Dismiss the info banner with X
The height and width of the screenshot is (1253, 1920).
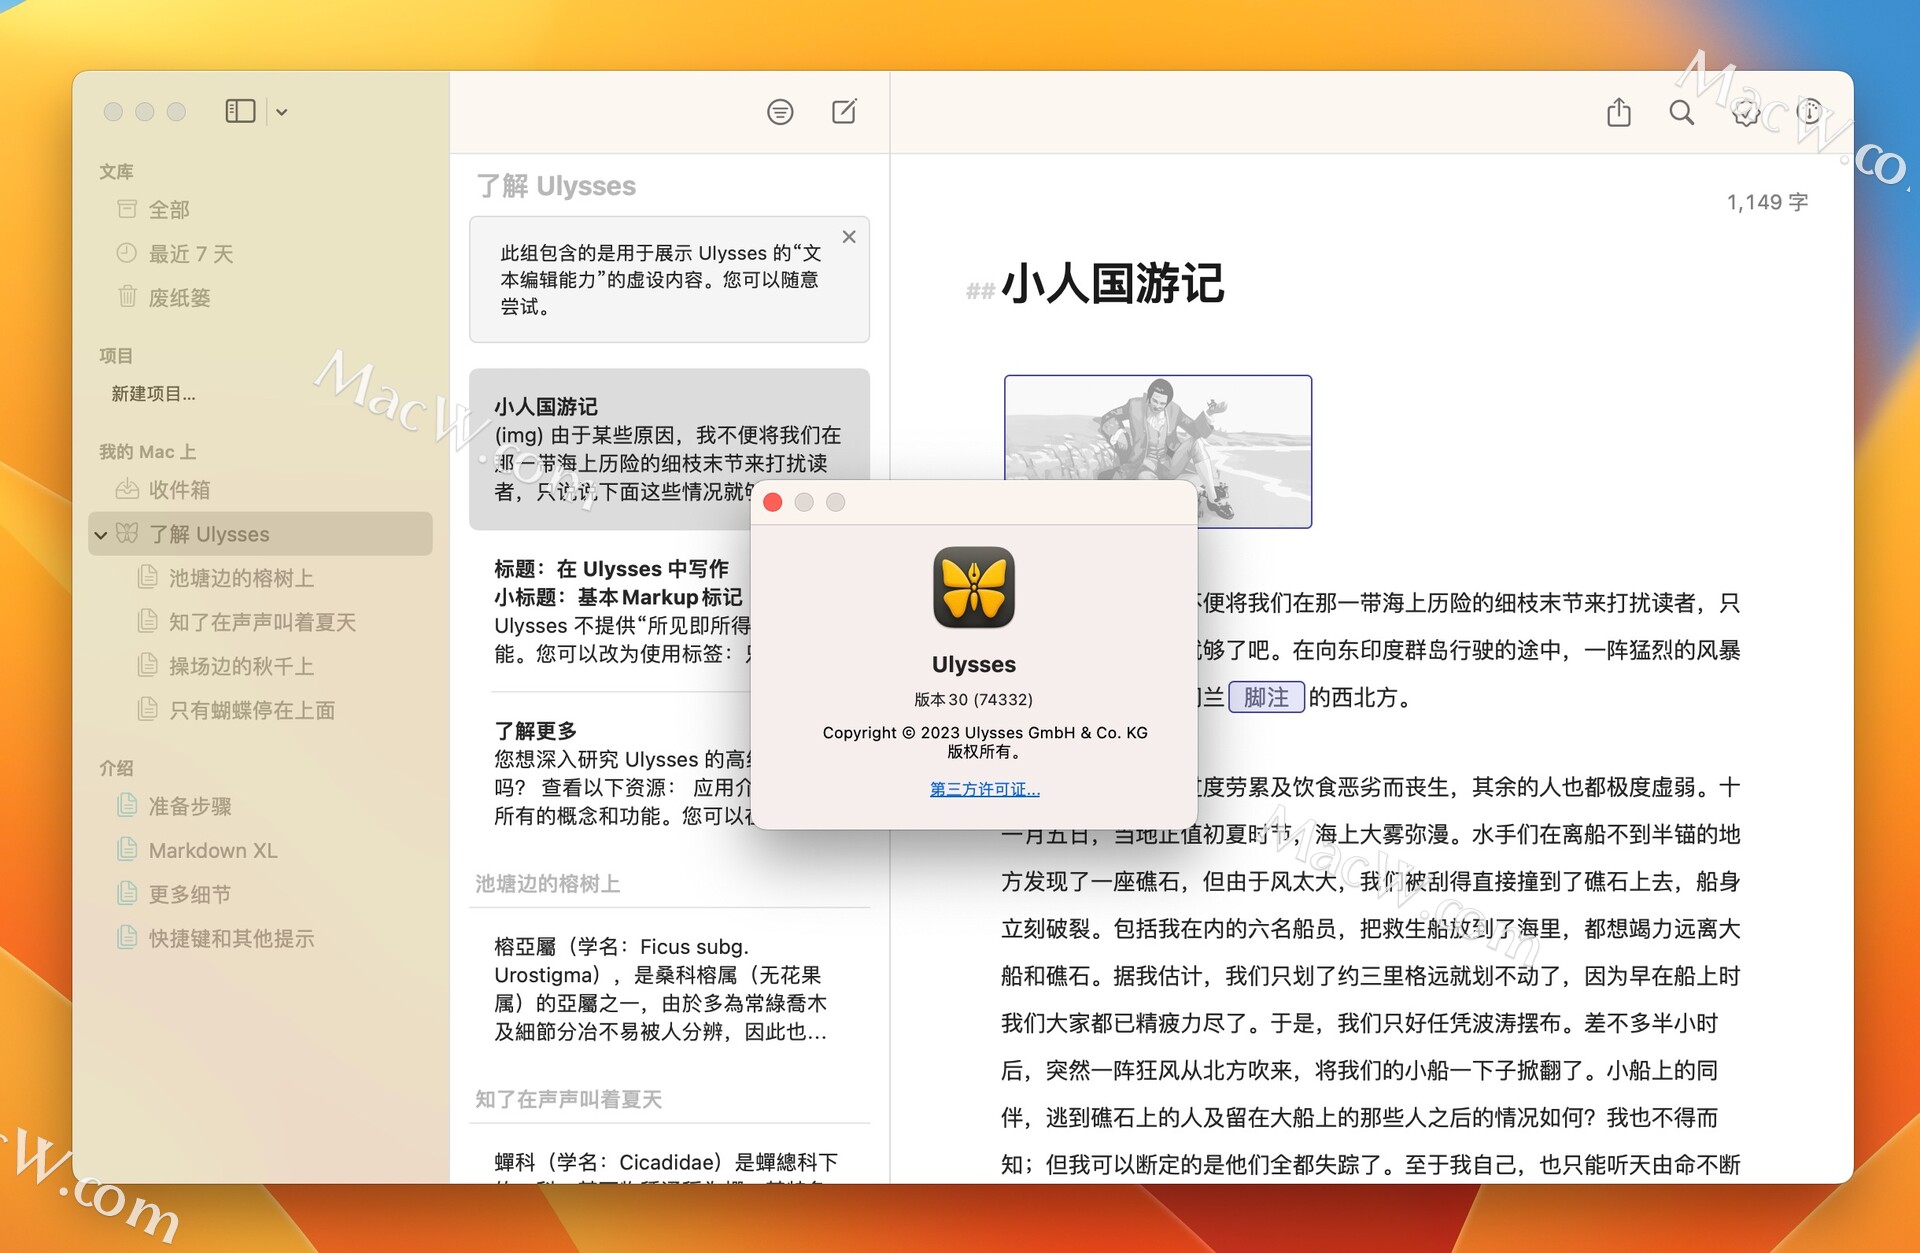[849, 237]
